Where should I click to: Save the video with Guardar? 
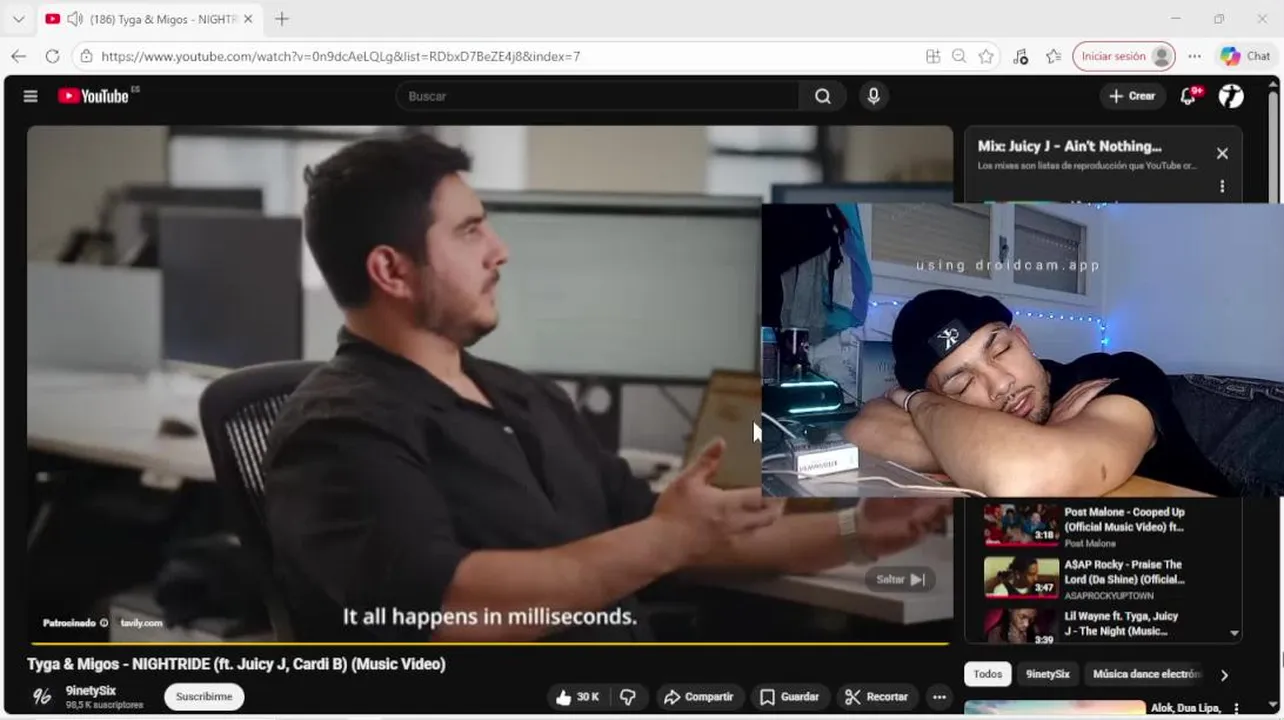point(789,697)
